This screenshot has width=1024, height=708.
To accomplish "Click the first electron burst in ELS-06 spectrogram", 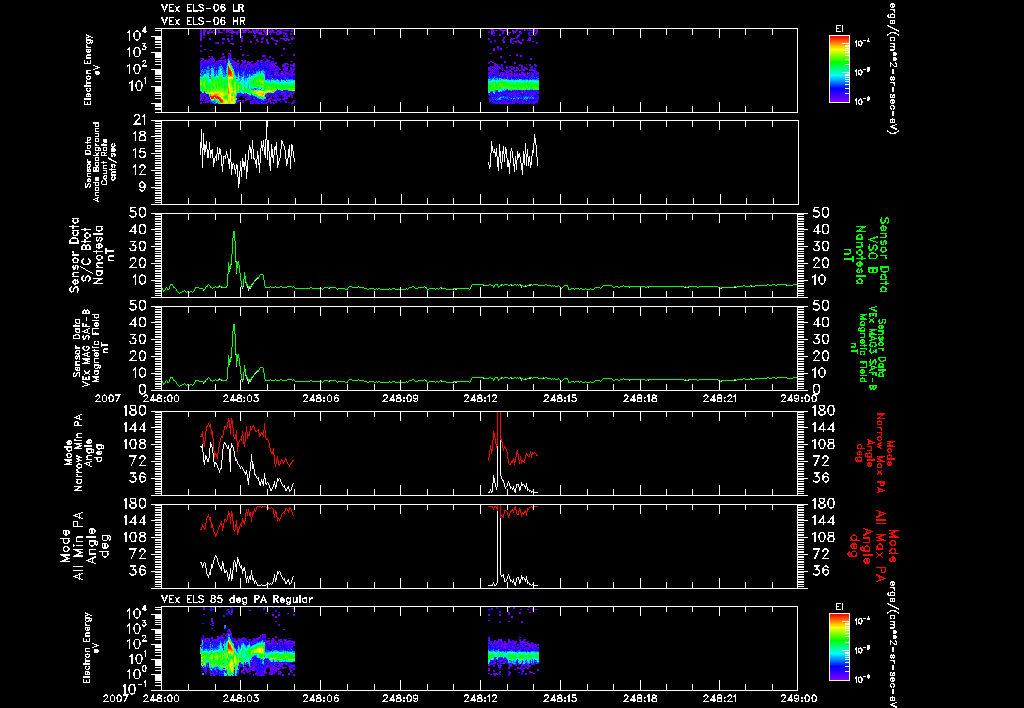I will 247,67.
